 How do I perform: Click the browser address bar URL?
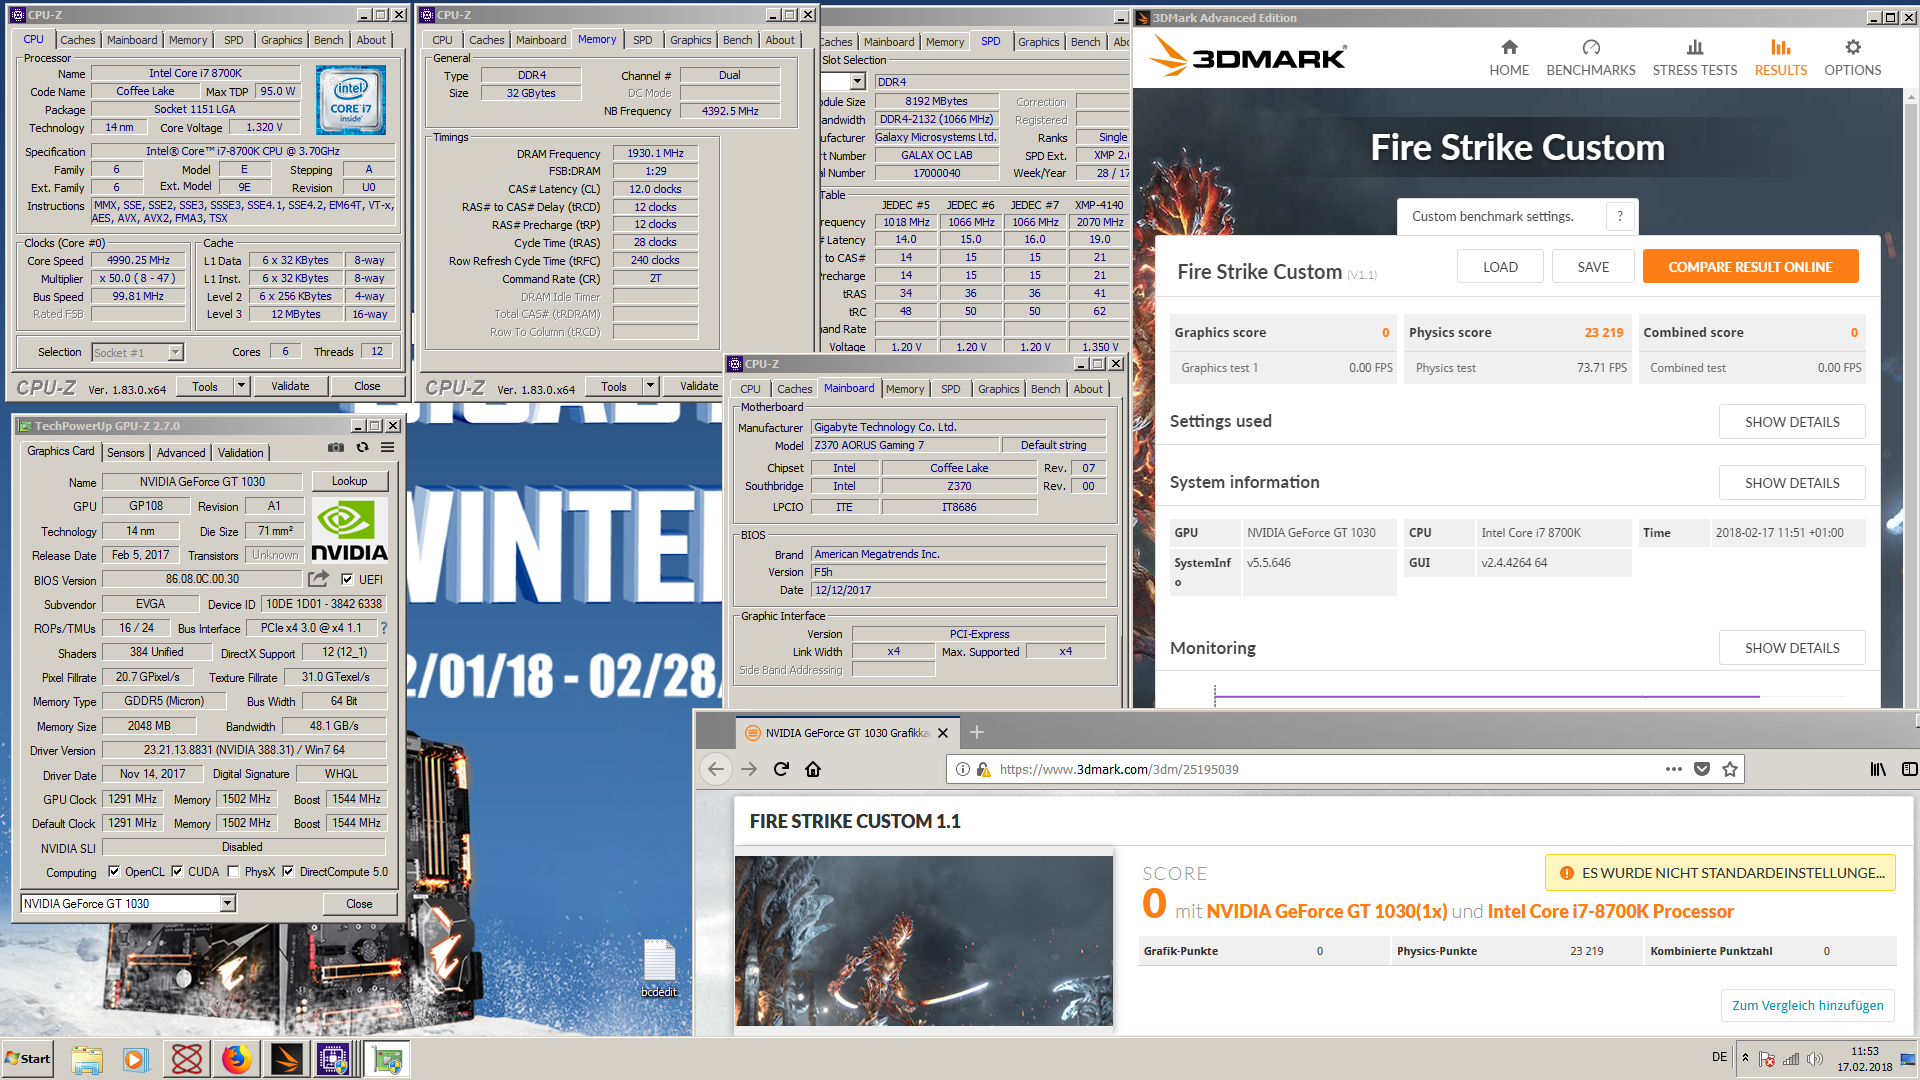tap(1118, 769)
